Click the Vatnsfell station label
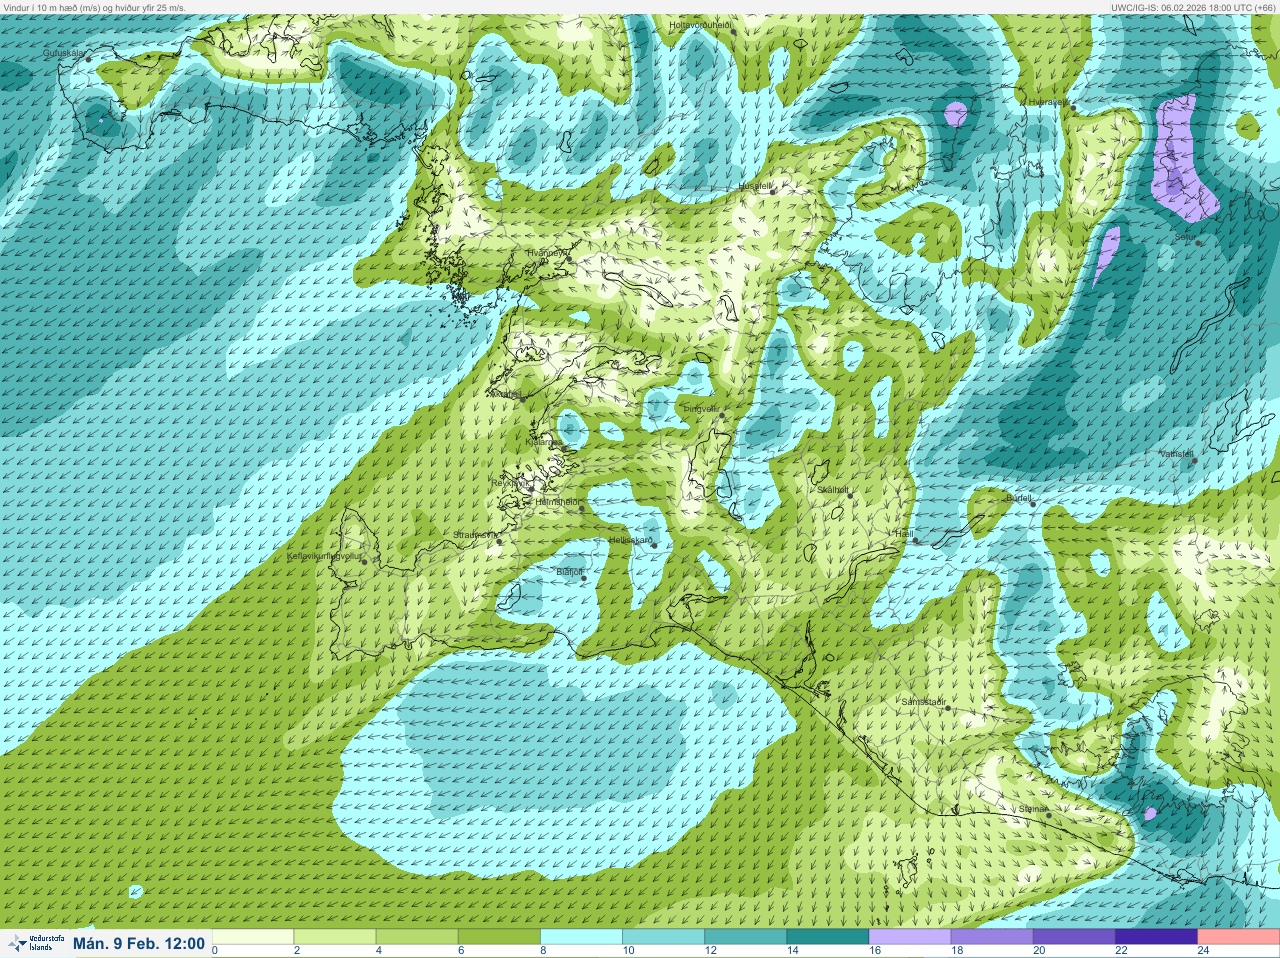 coord(1176,454)
